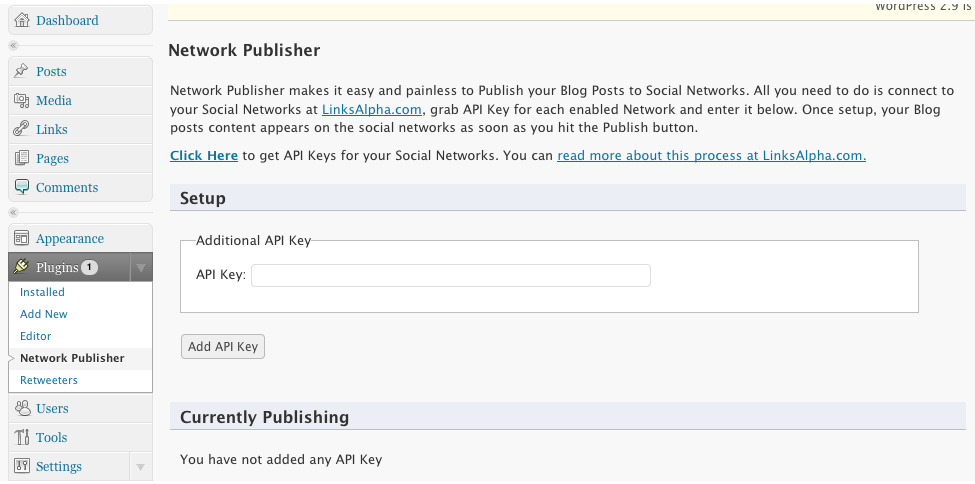Click the Comments speech bubble icon
The height and width of the screenshot is (484, 975).
coord(22,187)
